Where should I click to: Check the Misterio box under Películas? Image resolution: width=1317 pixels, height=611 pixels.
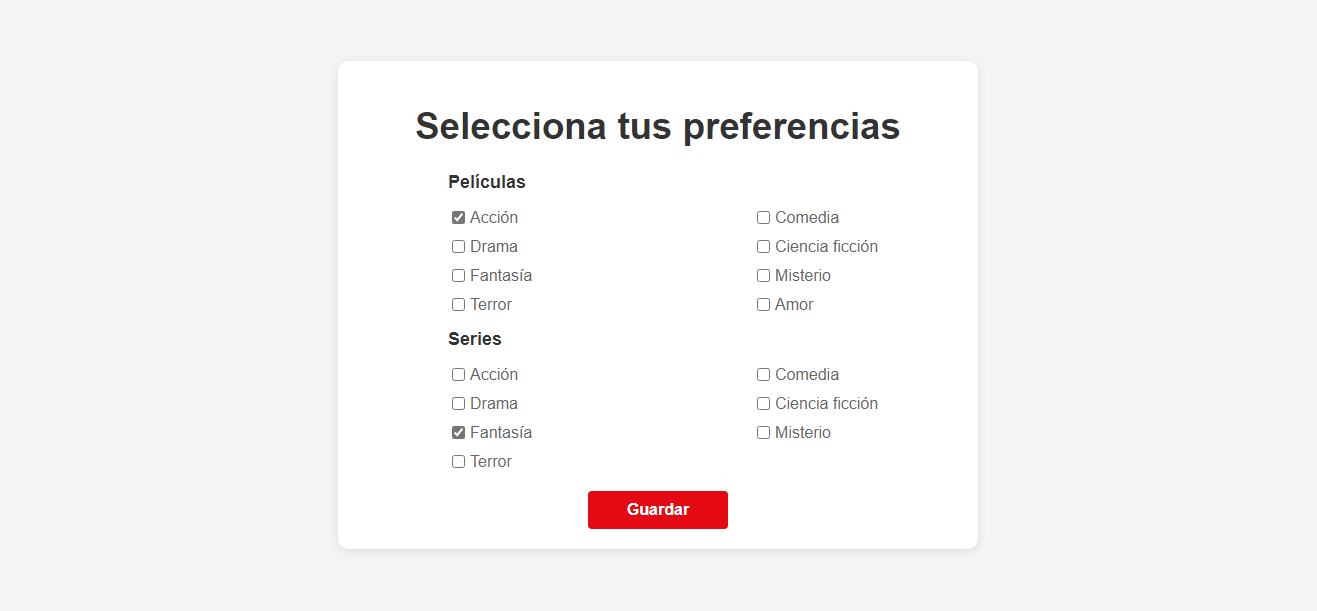tap(763, 275)
